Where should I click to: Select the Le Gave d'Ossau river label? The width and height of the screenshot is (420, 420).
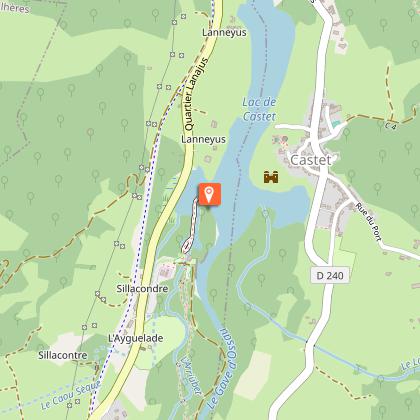click(x=222, y=368)
